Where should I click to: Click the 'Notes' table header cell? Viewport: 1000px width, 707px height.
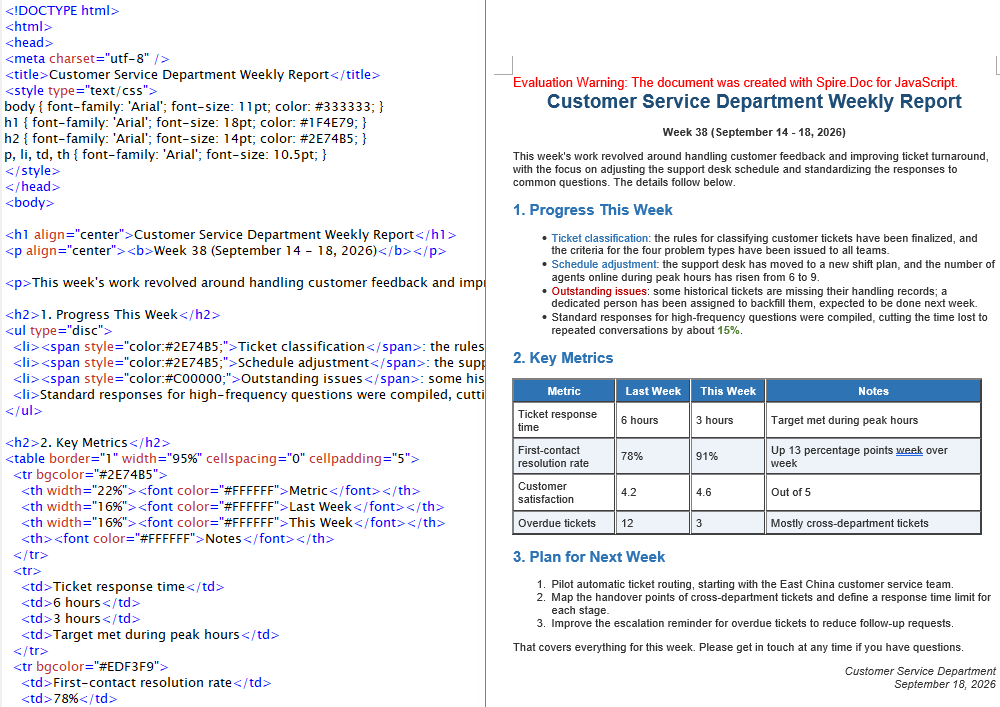[873, 391]
